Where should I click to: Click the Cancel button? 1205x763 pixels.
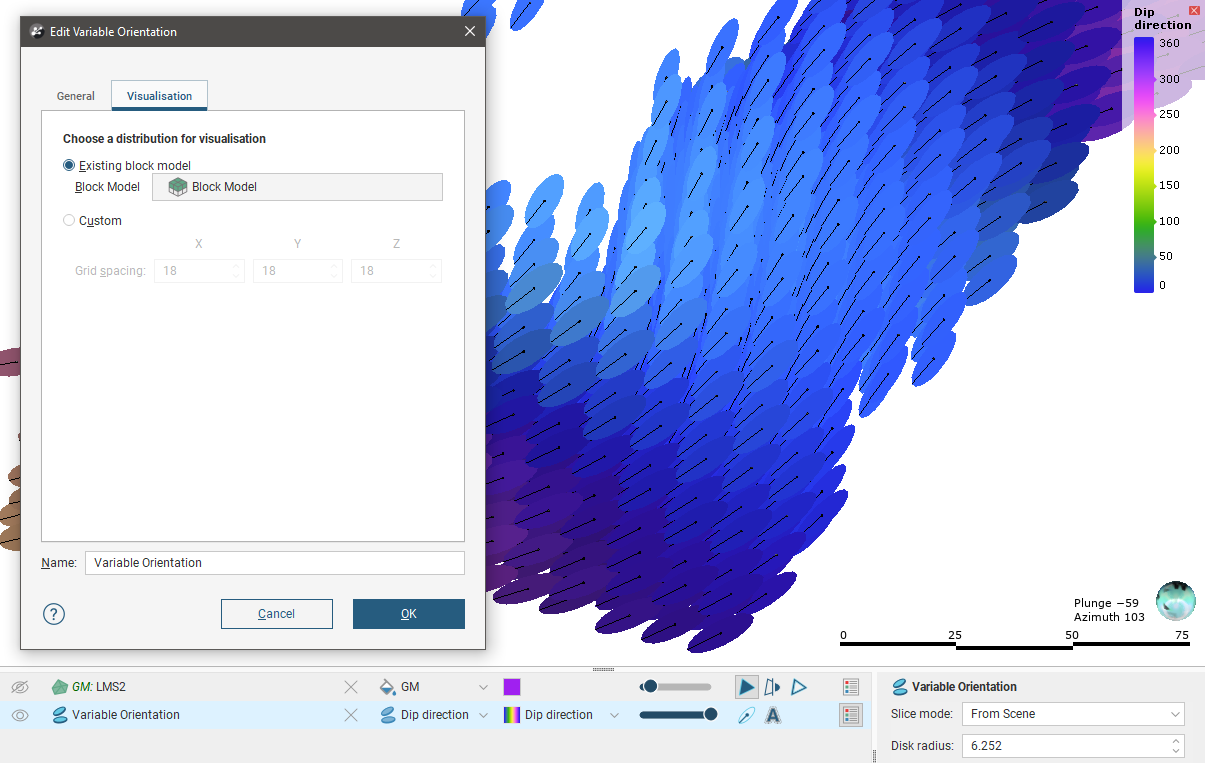276,614
